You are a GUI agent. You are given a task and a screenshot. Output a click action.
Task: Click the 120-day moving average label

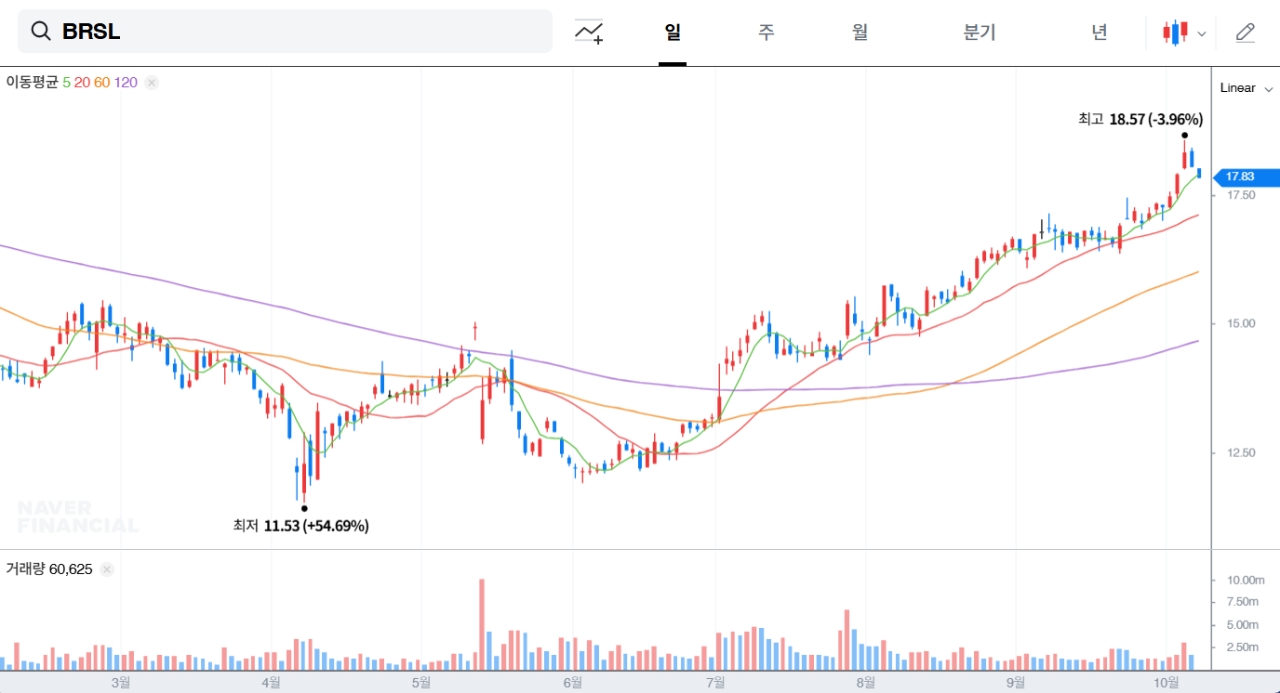click(126, 82)
